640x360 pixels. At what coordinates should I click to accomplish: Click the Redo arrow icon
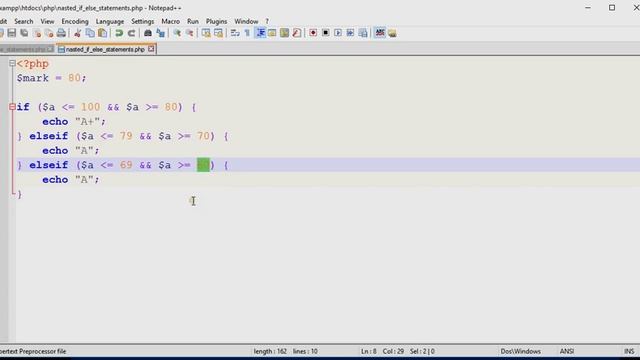point(131,33)
